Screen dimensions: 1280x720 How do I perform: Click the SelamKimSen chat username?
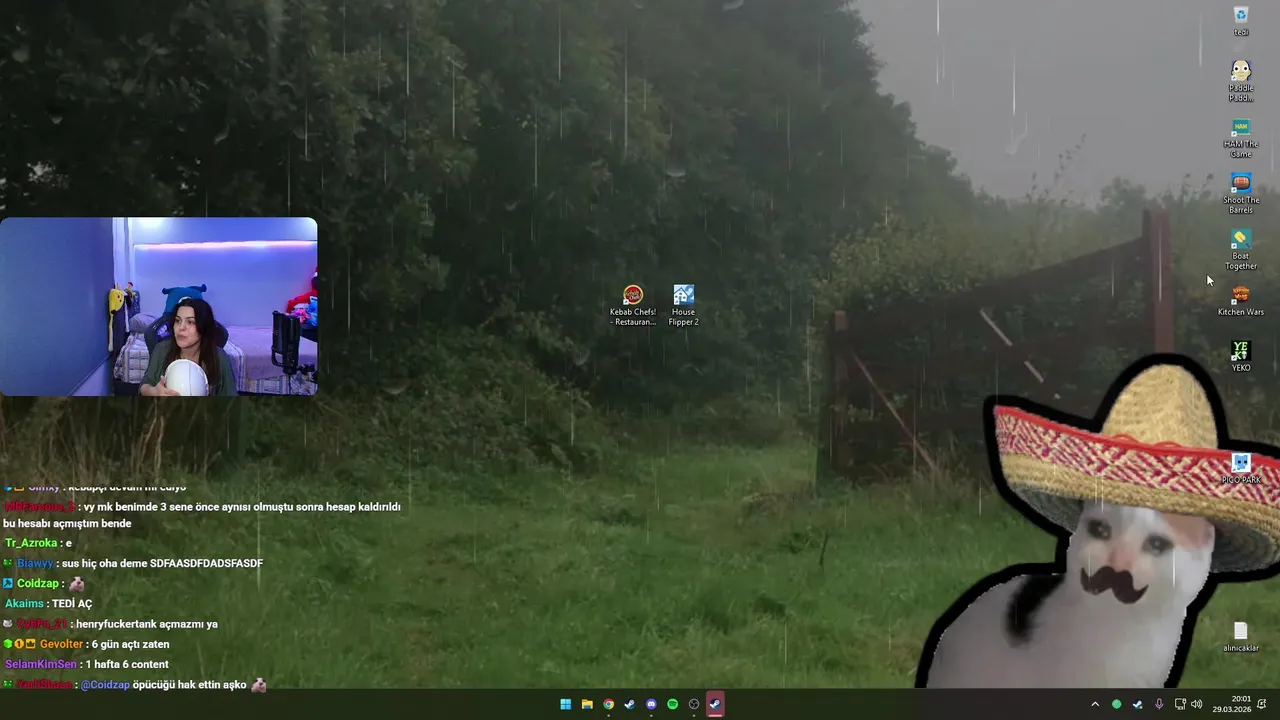click(41, 664)
